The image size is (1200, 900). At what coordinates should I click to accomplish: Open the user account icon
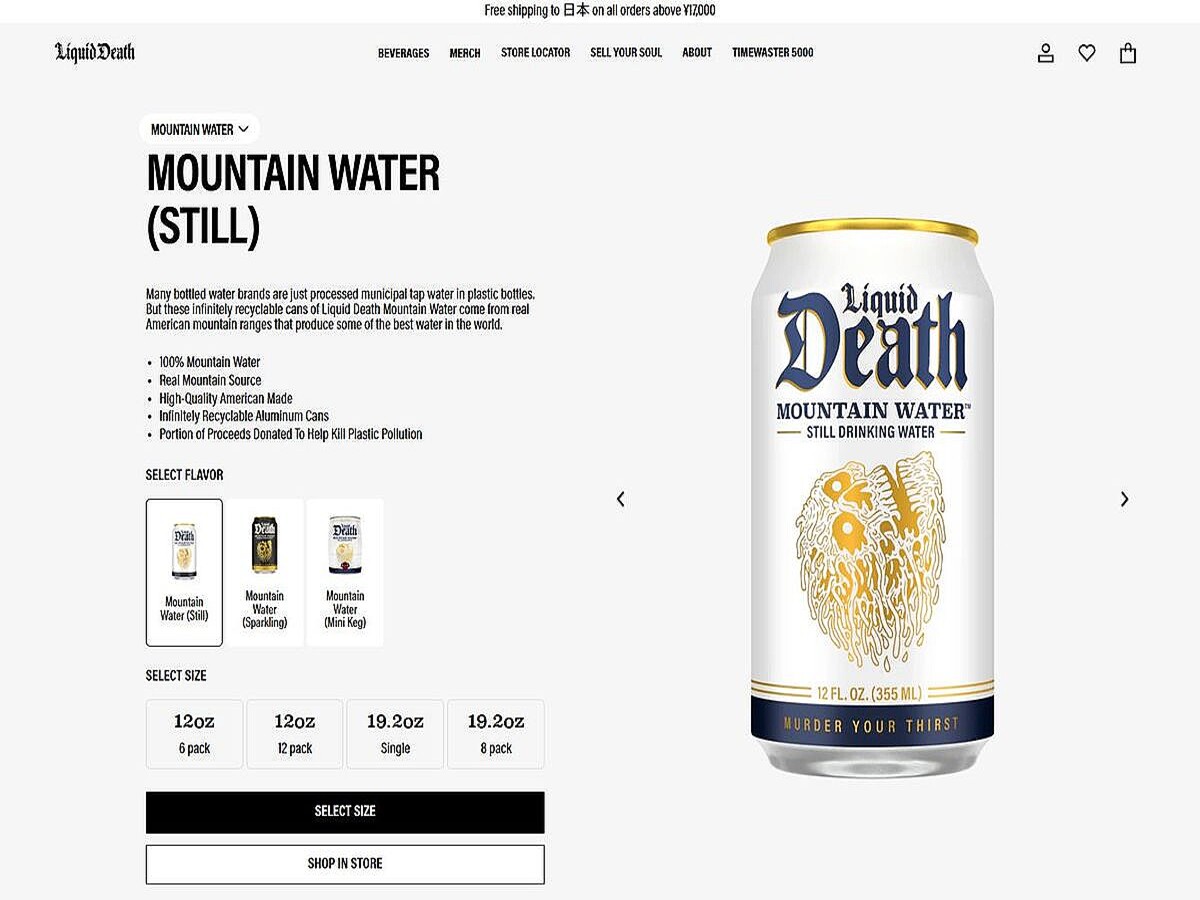1046,53
